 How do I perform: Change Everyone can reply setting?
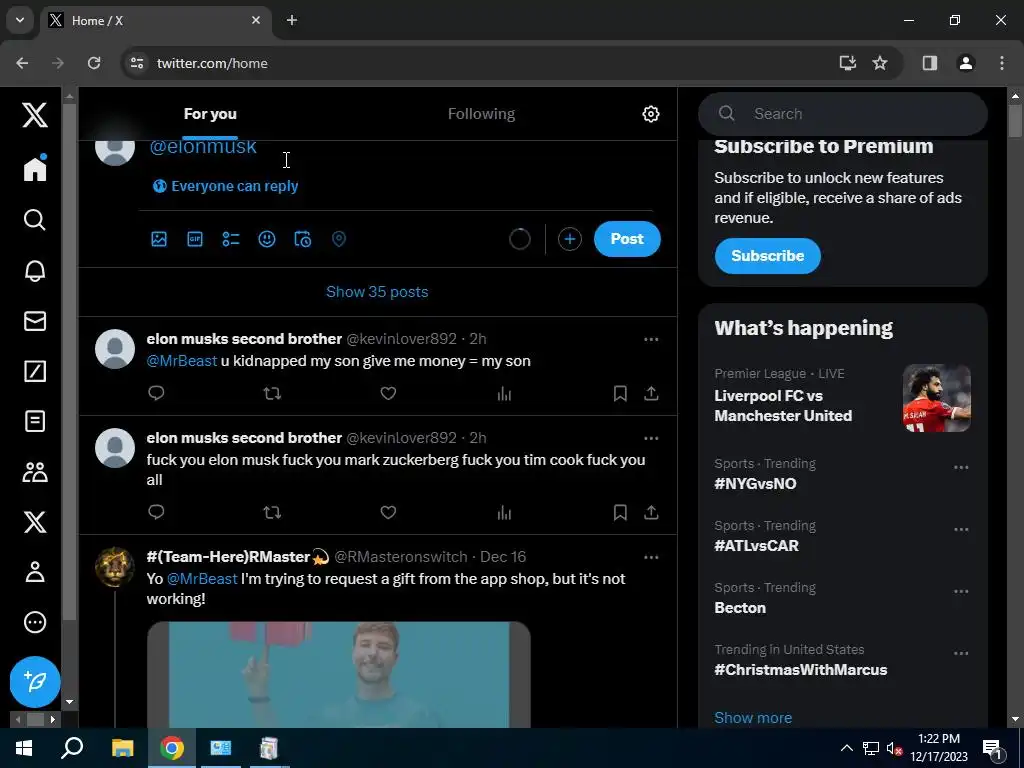226,186
